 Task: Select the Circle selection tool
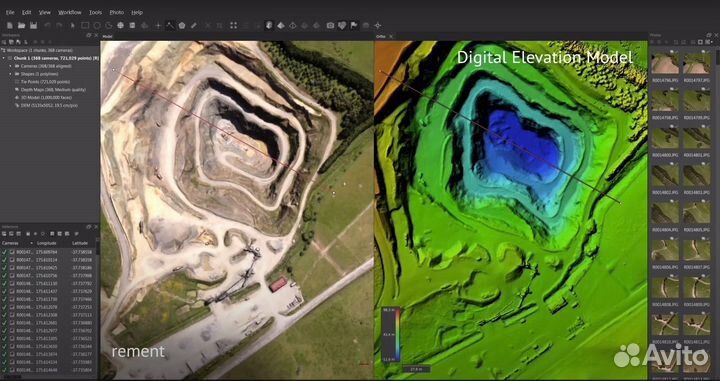point(97,26)
